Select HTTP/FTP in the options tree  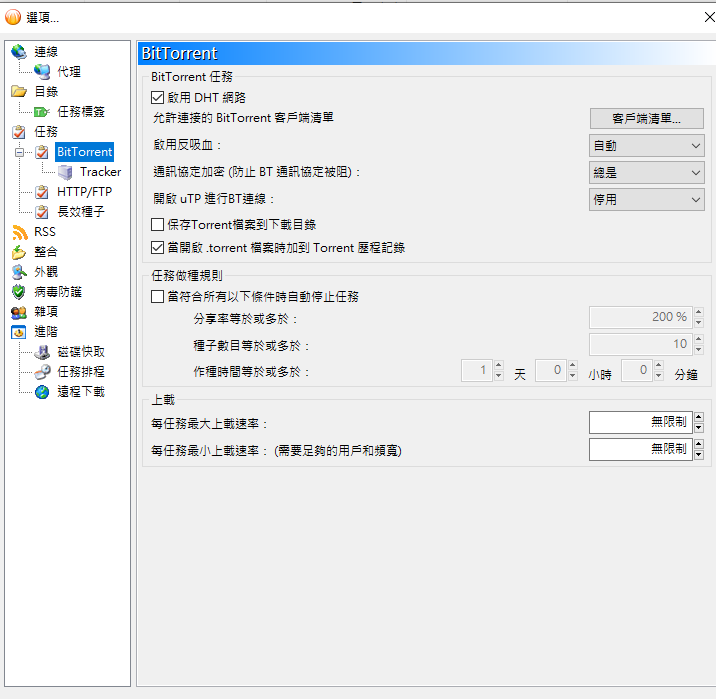pos(84,192)
